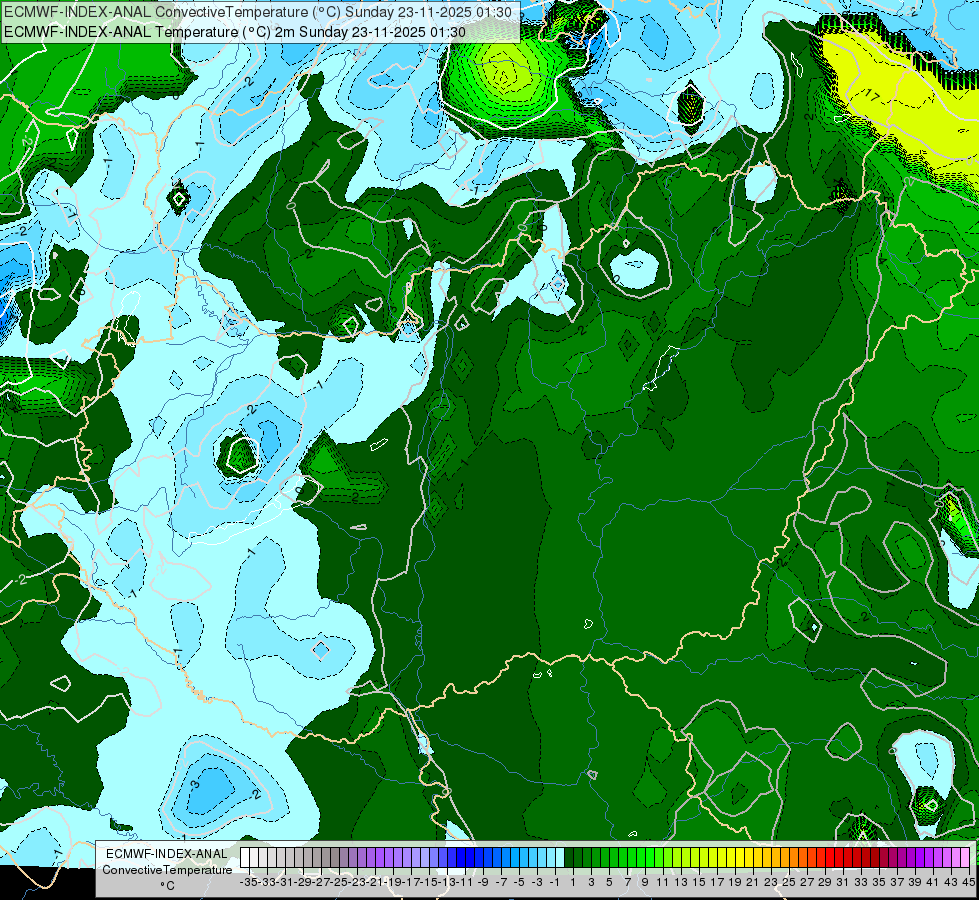The image size is (979, 900).
Task: Click the 45 legend scale value
Action: click(968, 883)
